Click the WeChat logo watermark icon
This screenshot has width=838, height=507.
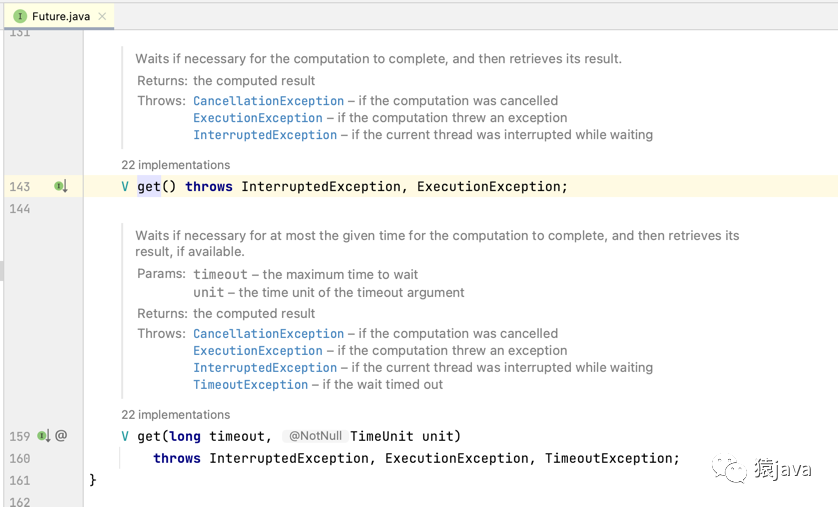pos(729,468)
